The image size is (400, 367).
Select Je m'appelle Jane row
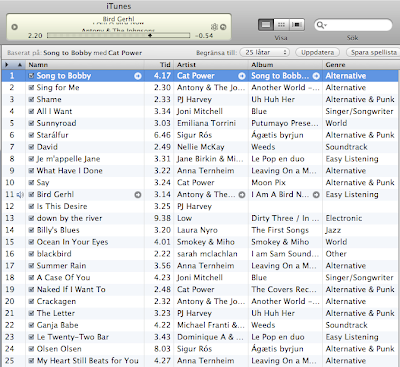coord(200,159)
